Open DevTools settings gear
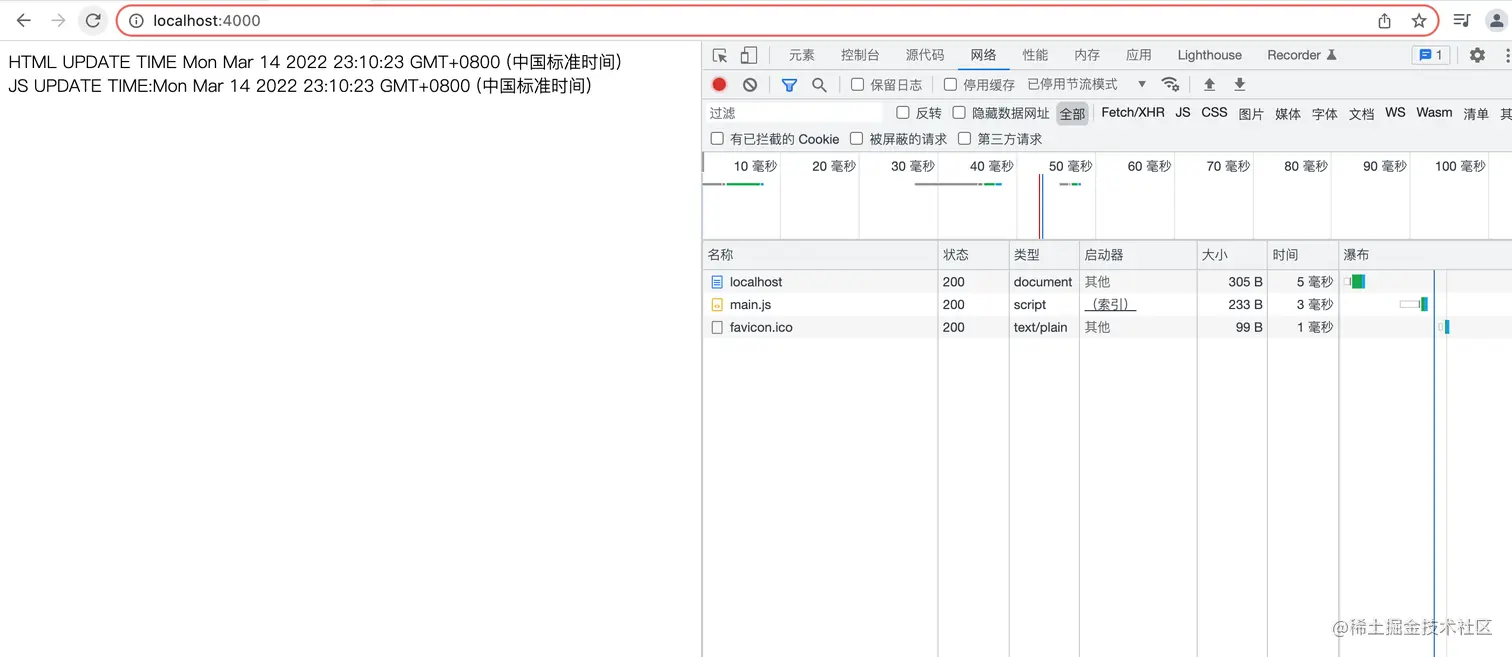The height and width of the screenshot is (657, 1512). pos(1477,55)
